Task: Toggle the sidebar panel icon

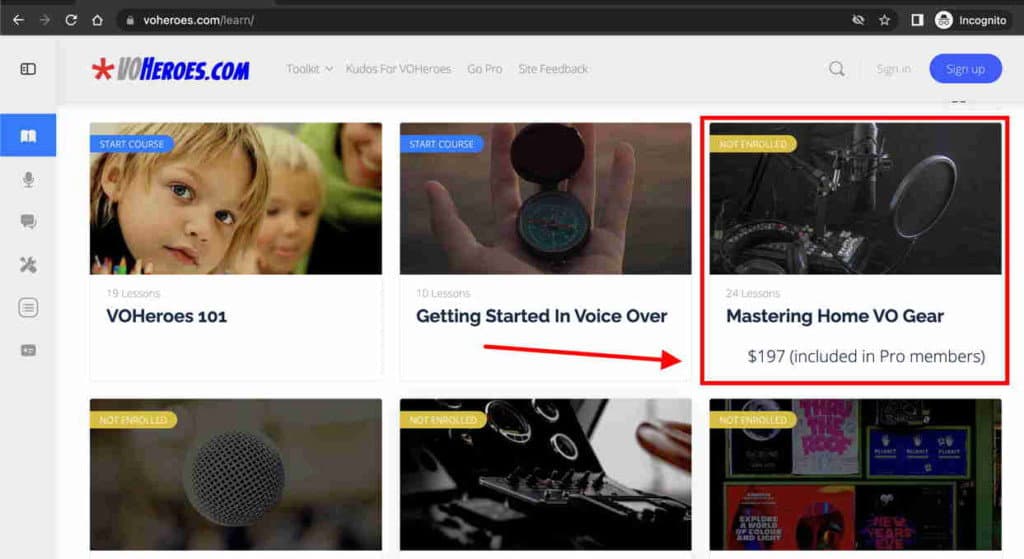Action: point(28,69)
